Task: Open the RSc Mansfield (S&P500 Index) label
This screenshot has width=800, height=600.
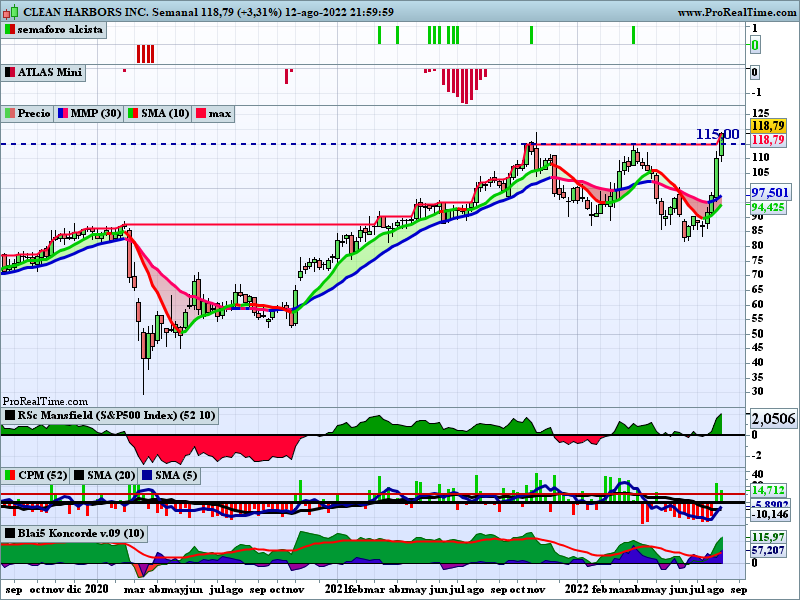Action: pyautogui.click(x=116, y=415)
